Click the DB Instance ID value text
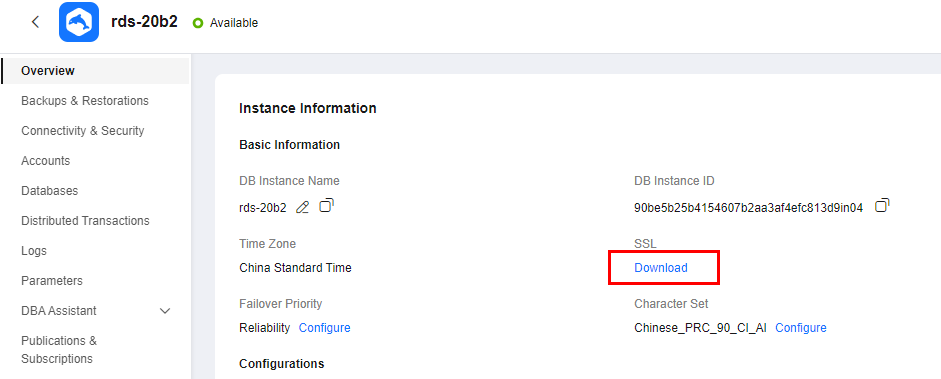Image resolution: width=941 pixels, height=379 pixels. [x=748, y=208]
